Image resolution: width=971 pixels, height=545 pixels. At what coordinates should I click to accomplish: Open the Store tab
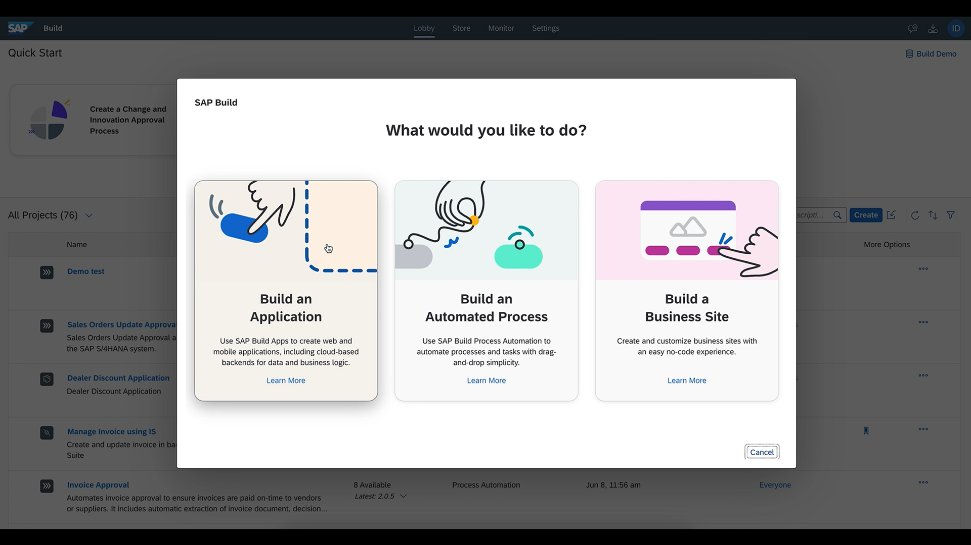point(461,28)
